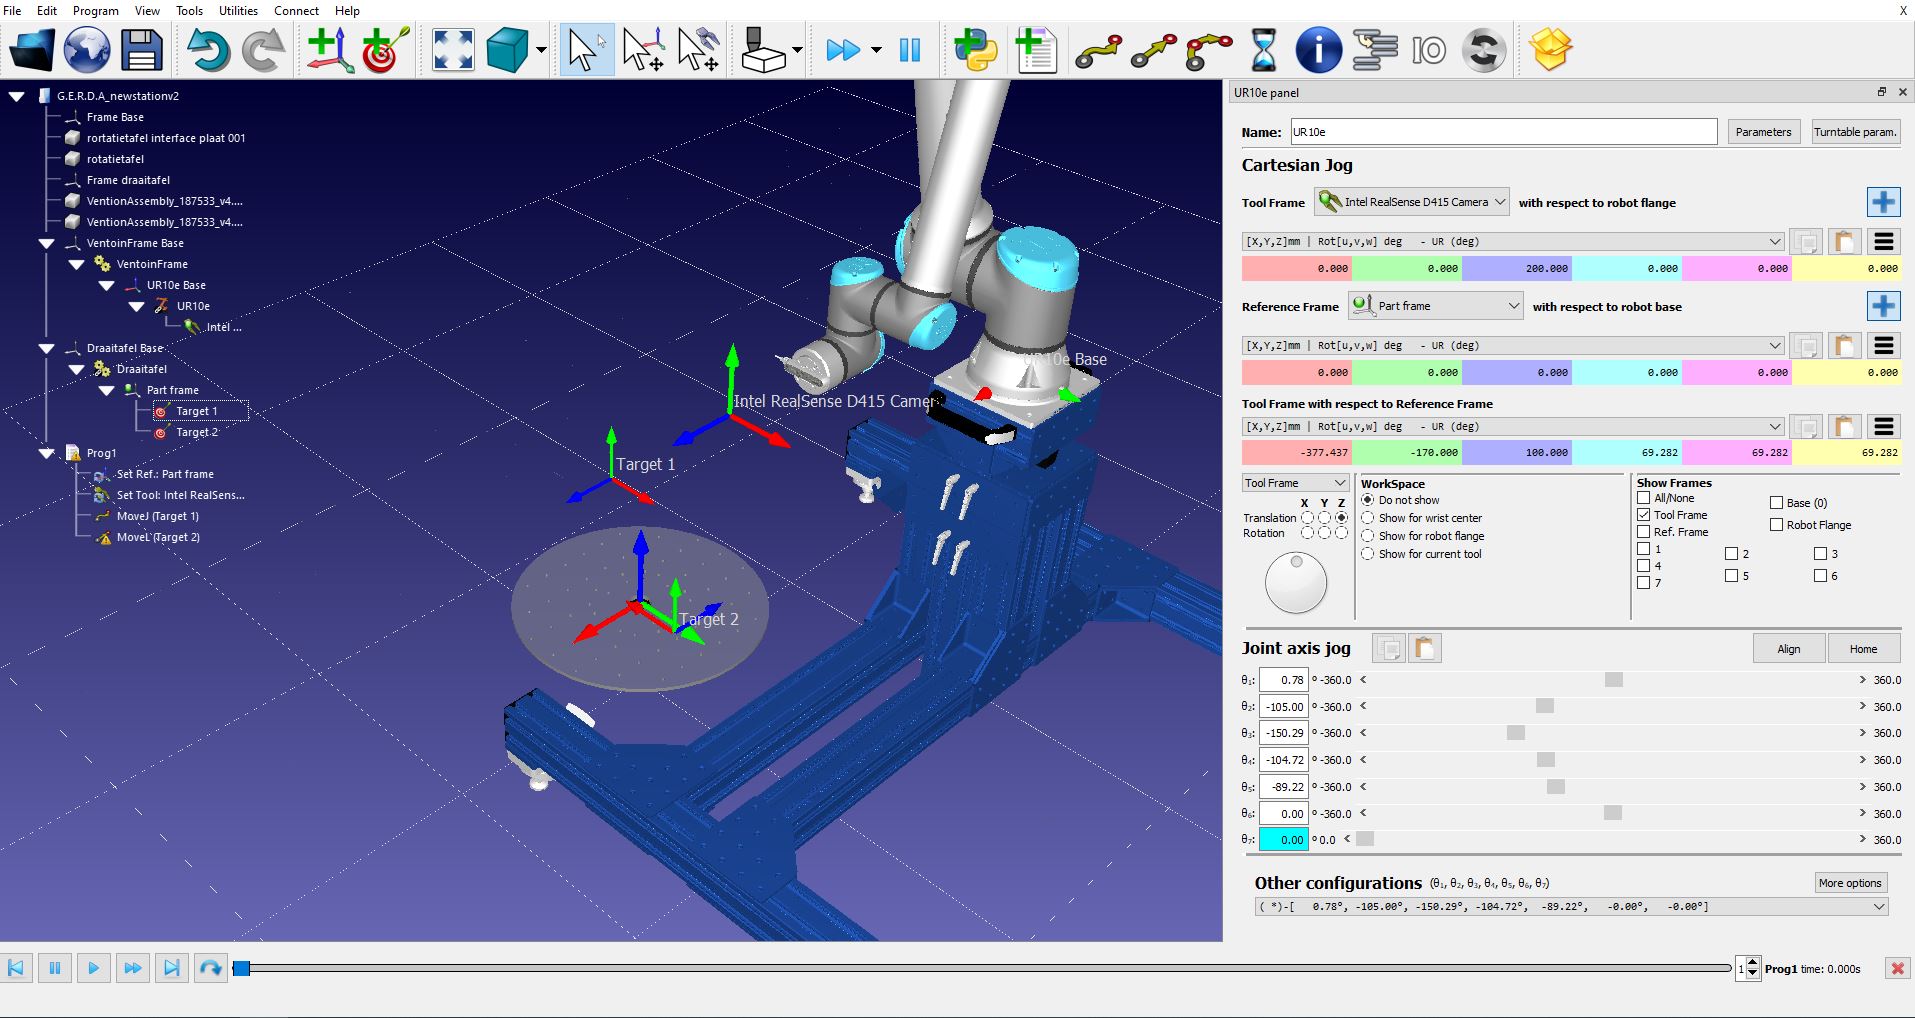Collapse the VentoinFrame Base tree node

click(47, 243)
